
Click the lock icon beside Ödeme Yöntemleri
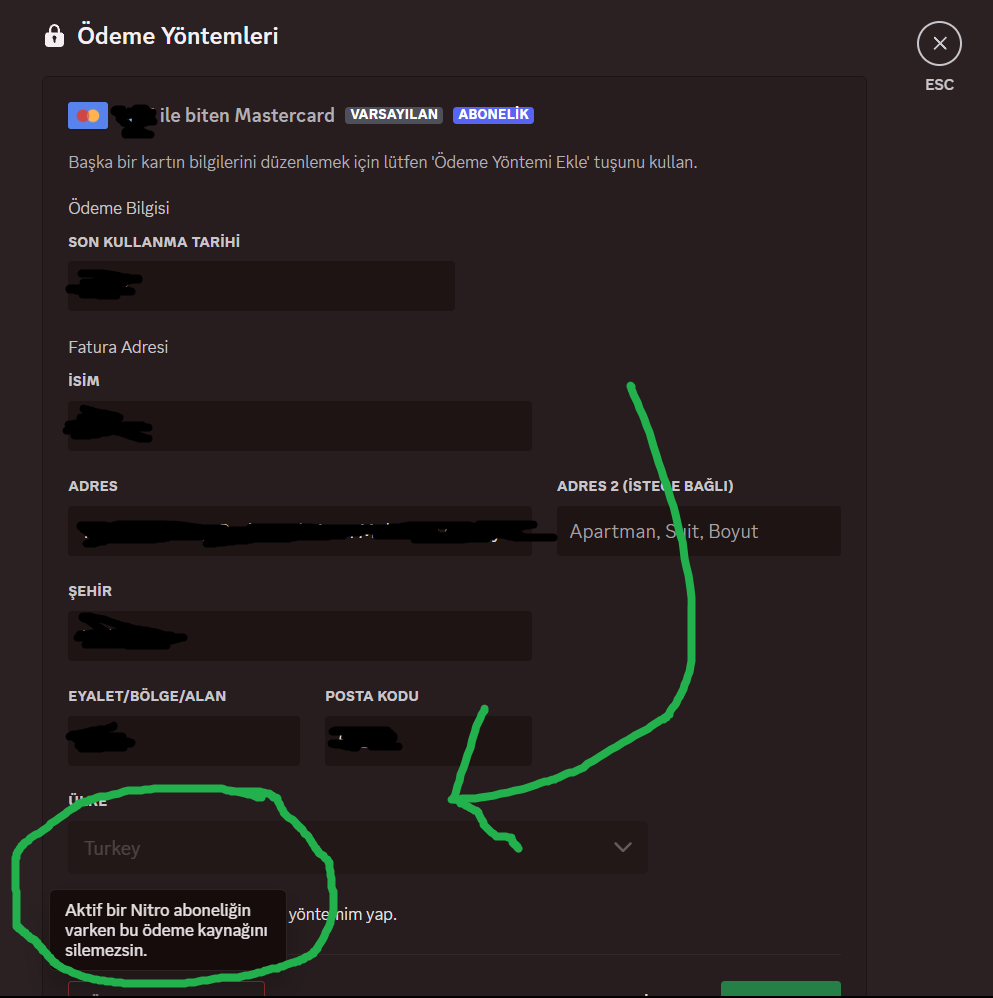point(54,36)
